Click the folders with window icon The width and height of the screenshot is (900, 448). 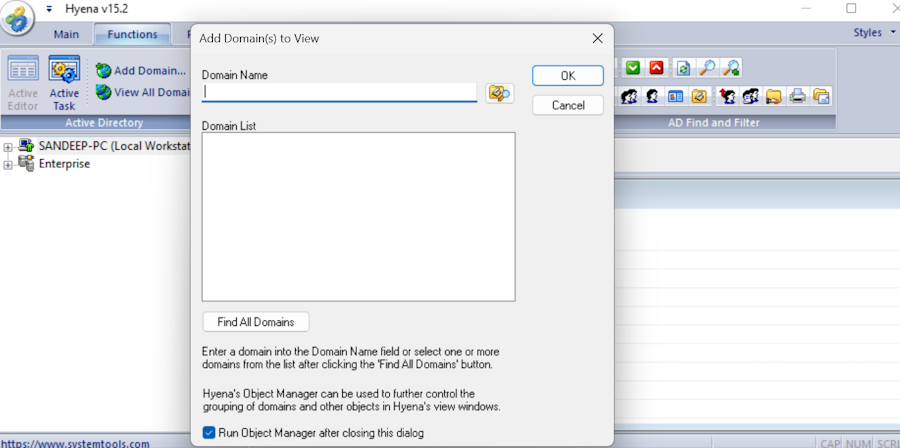coord(821,96)
